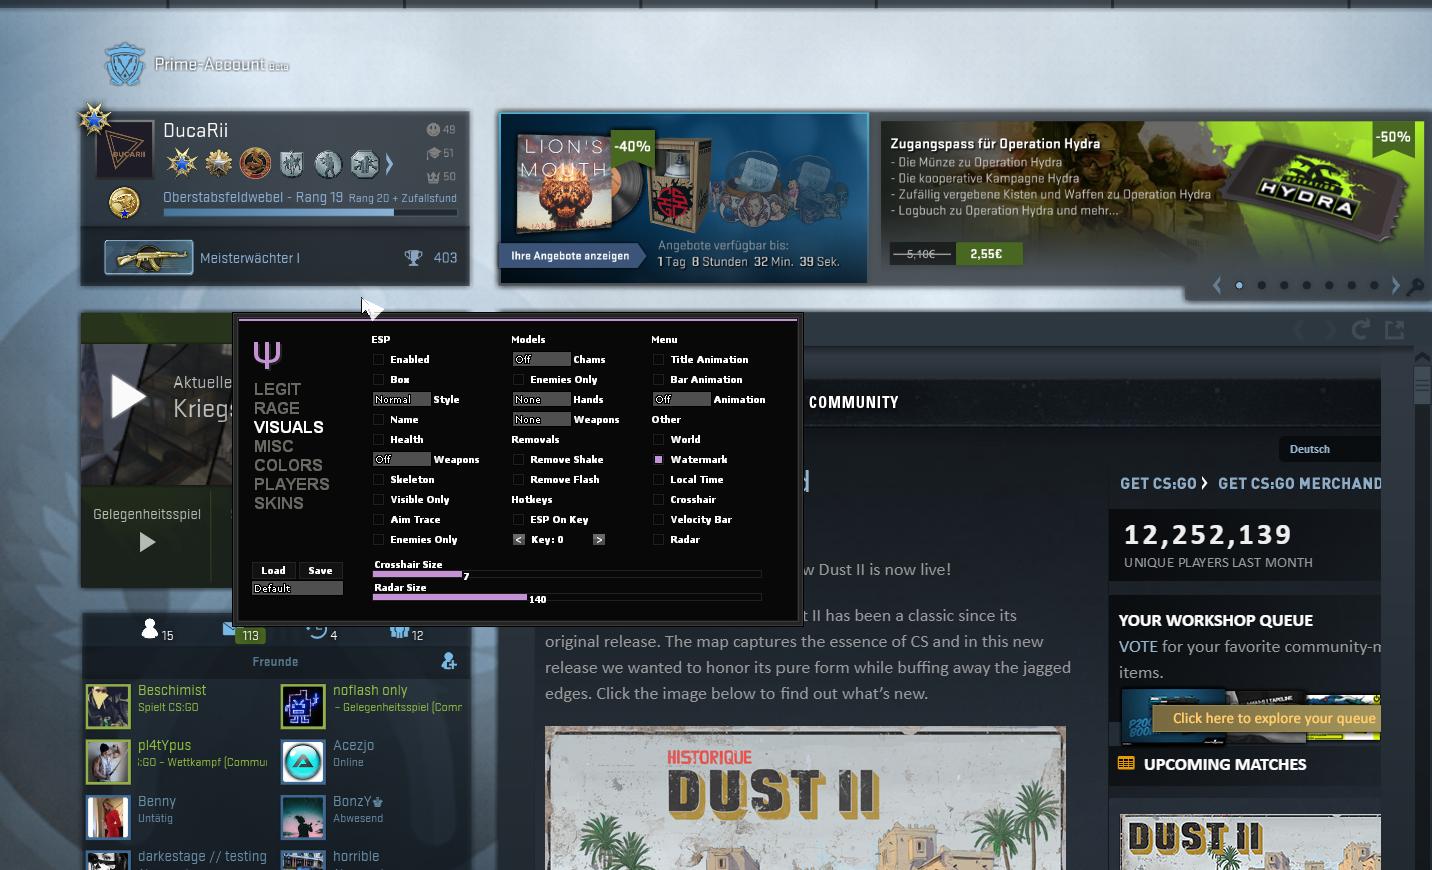This screenshot has height=870, width=1432.
Task: Switch to the LEGIT tab
Action: (x=277, y=389)
